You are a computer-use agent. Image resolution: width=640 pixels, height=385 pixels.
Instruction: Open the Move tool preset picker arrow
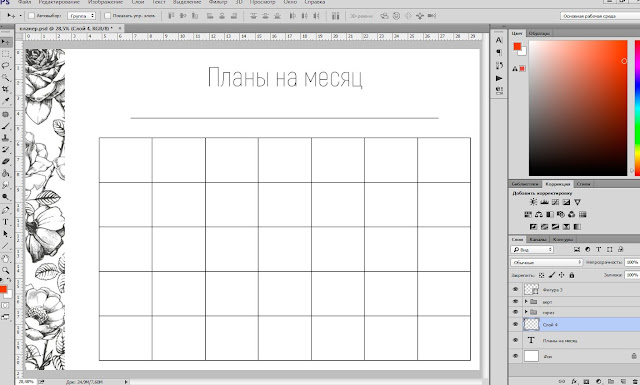pos(20,16)
